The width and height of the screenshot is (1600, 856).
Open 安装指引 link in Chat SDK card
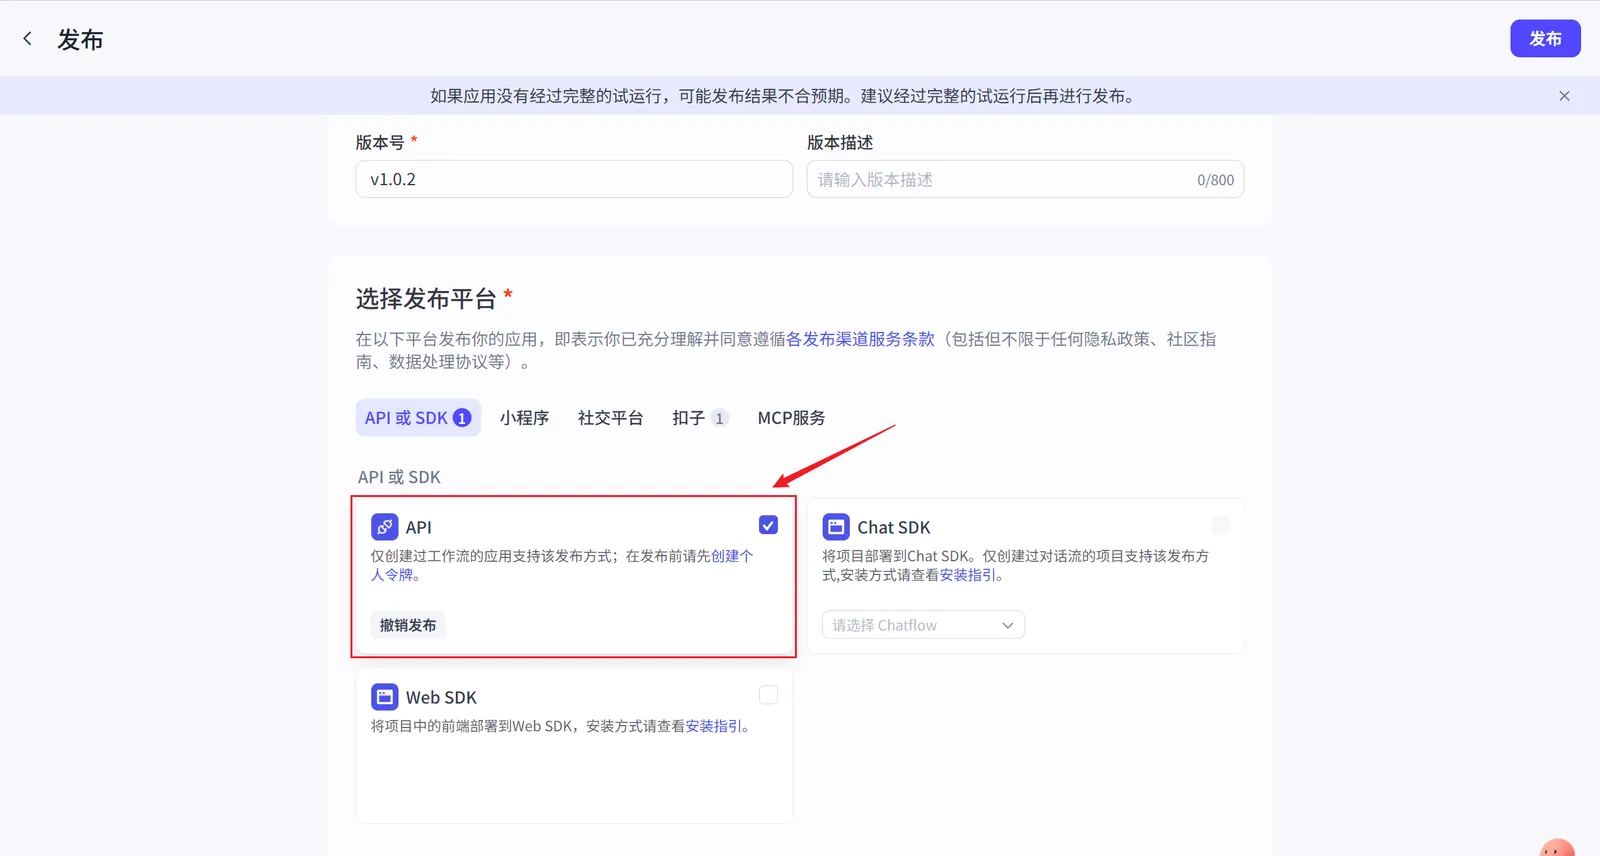(967, 575)
